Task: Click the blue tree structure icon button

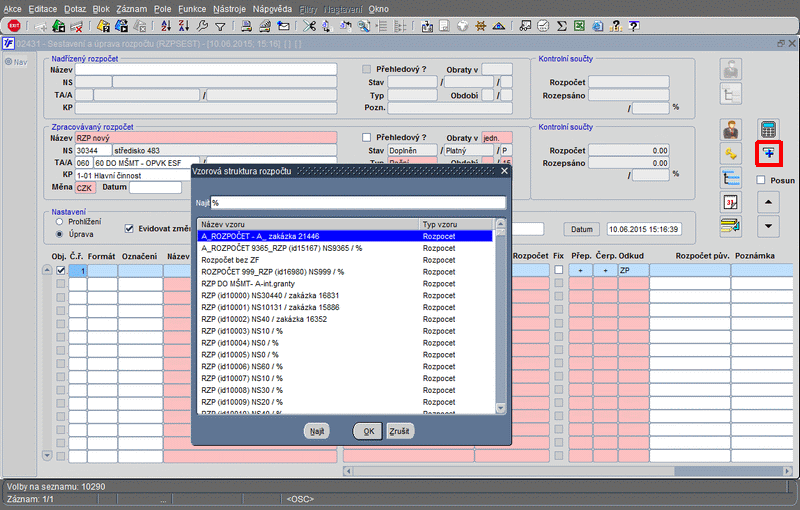Action: tap(731, 177)
